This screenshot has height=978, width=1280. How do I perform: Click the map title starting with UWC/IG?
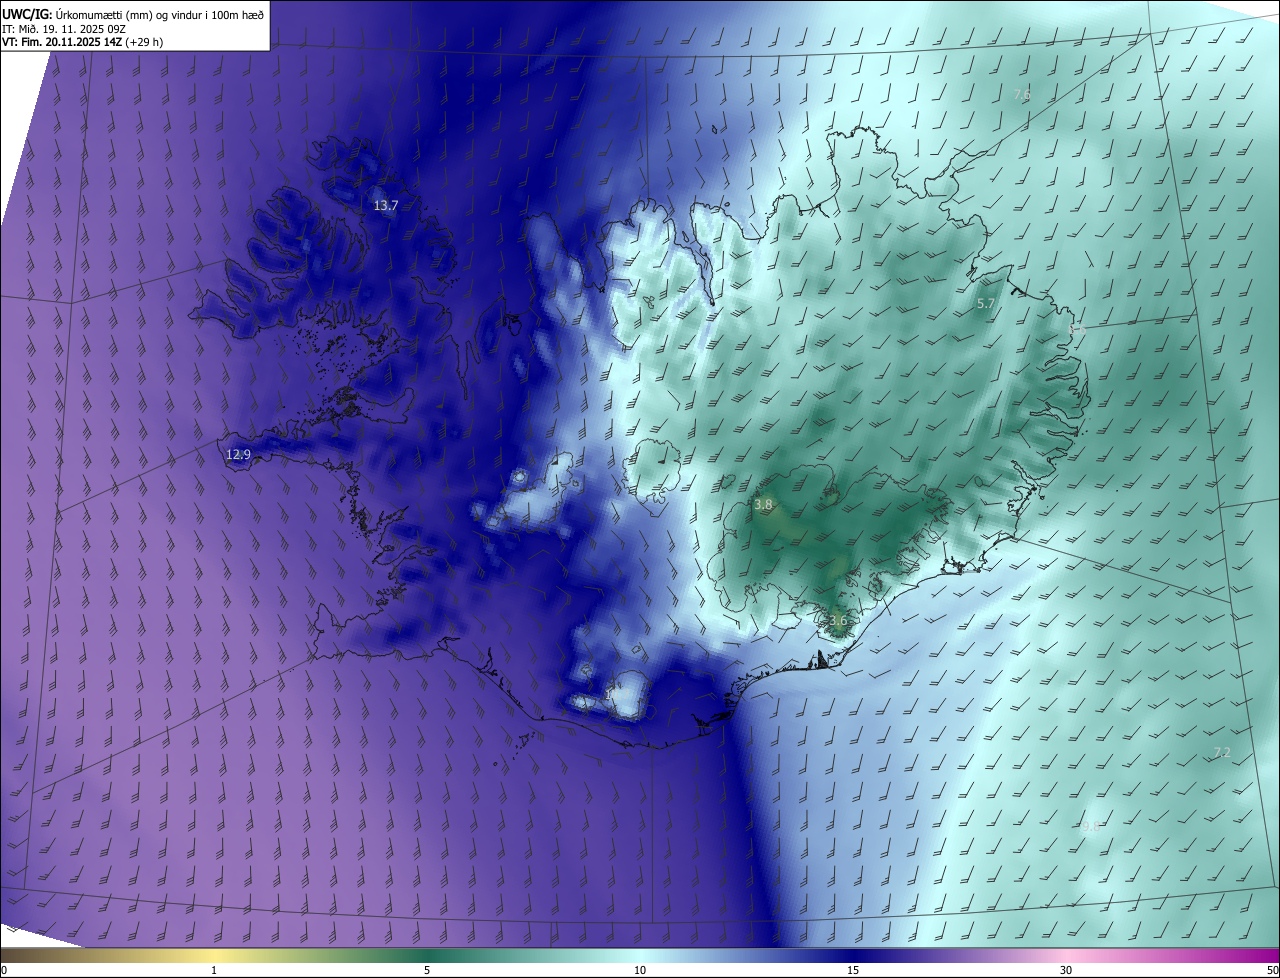pos(133,13)
